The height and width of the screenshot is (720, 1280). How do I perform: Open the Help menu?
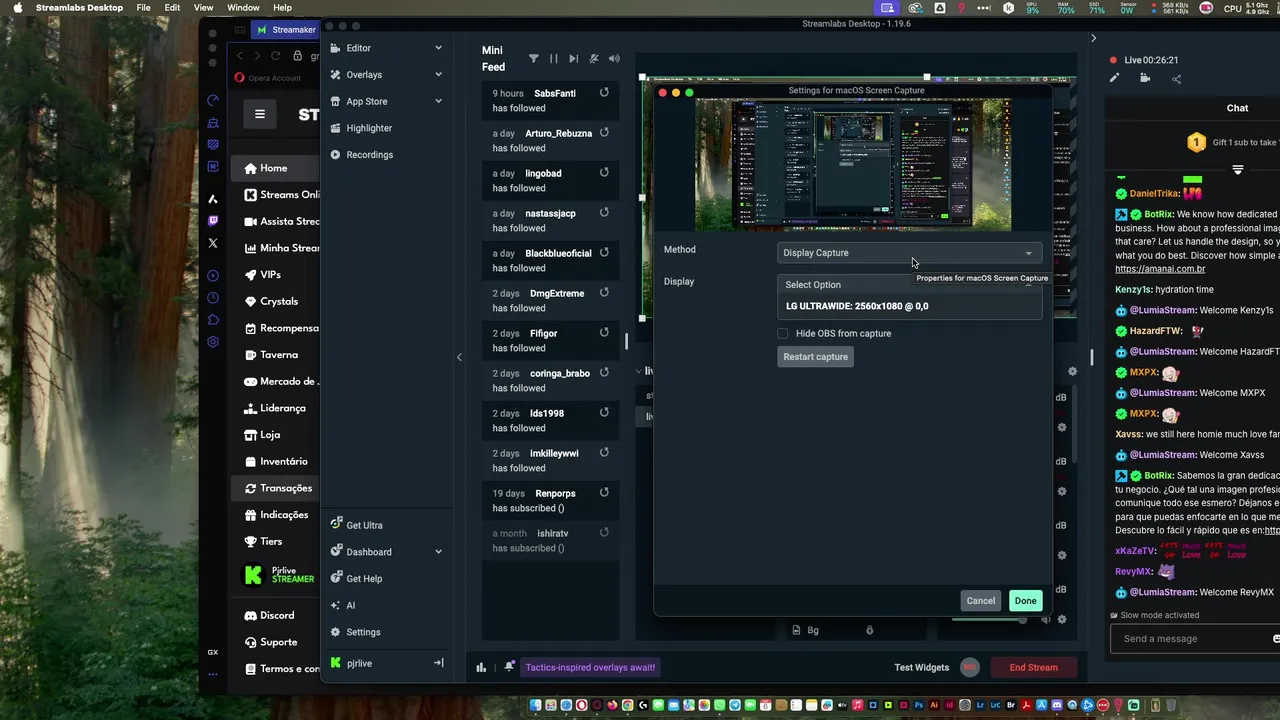click(283, 8)
